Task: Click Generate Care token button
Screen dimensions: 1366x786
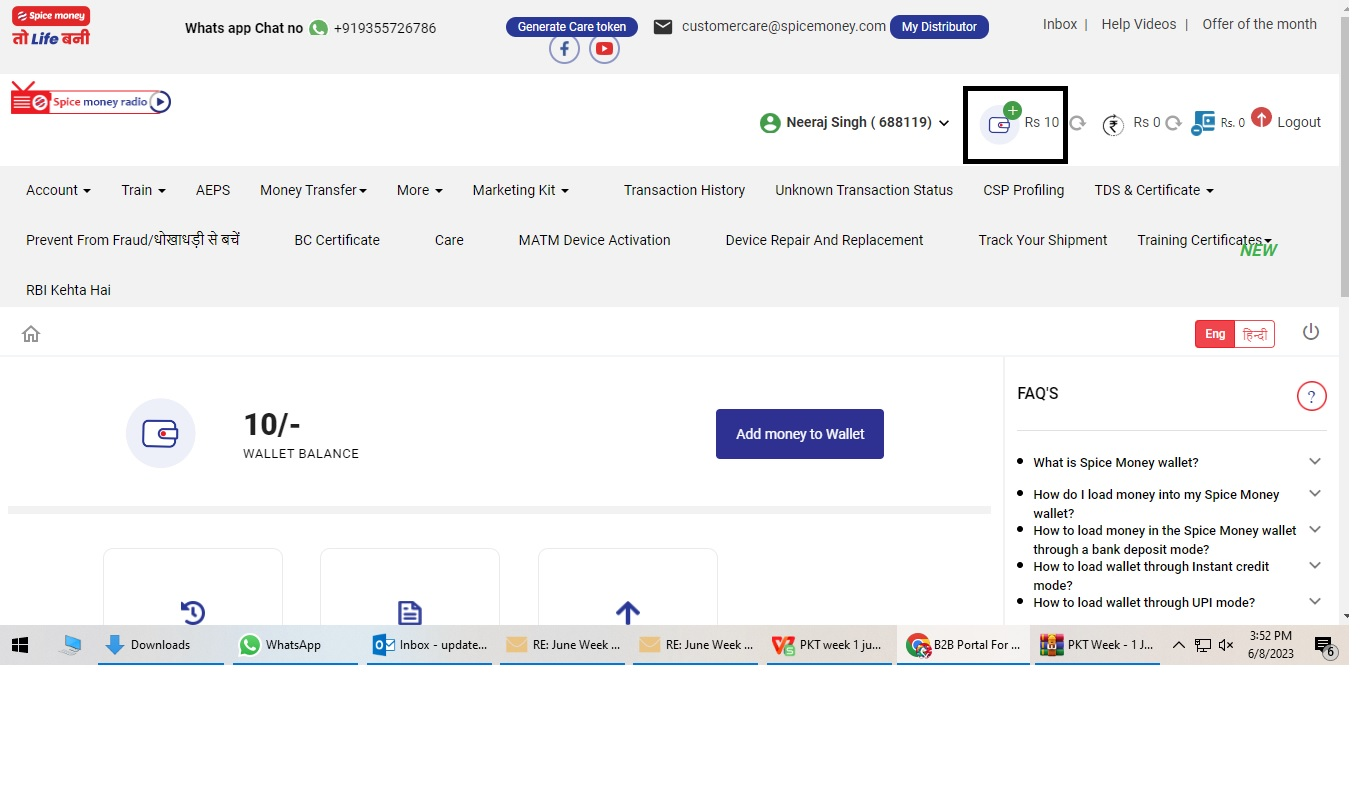Action: pyautogui.click(x=572, y=27)
